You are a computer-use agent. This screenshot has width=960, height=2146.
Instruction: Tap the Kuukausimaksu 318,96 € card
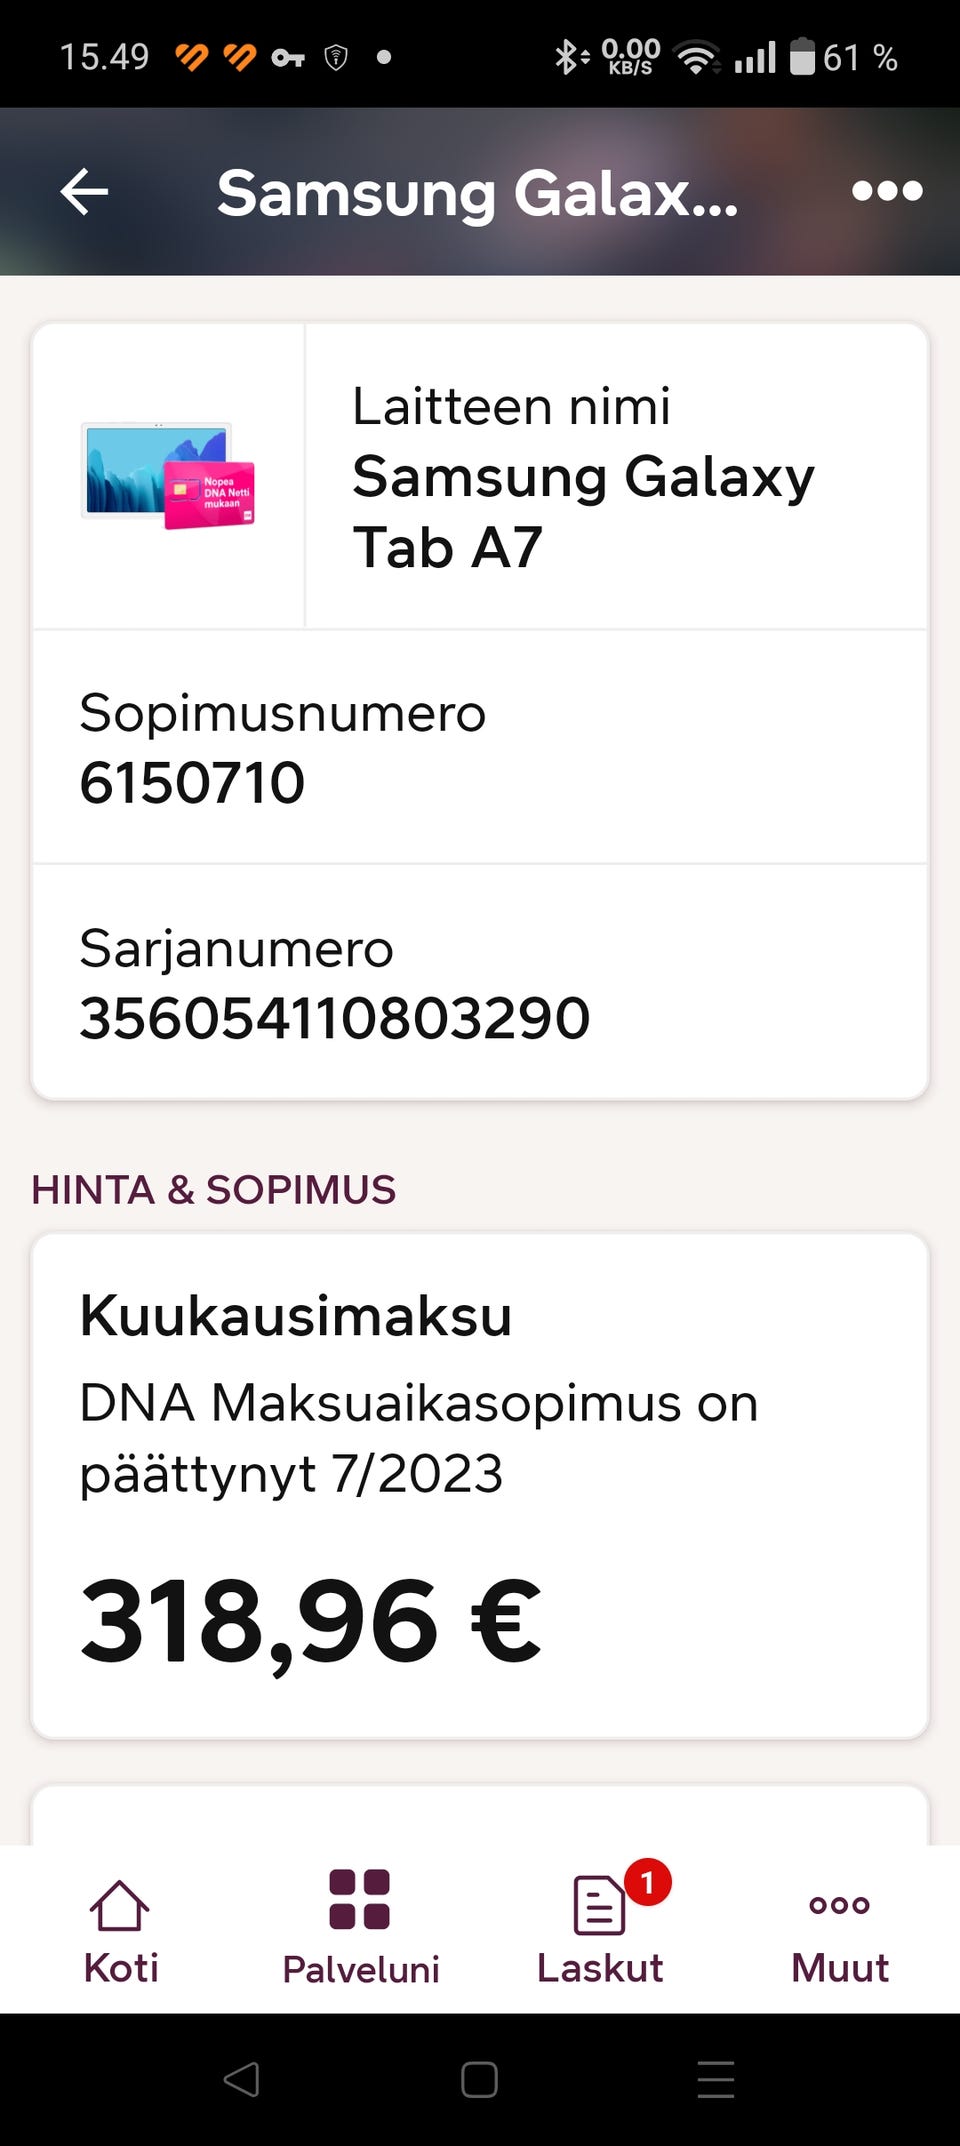[x=480, y=1485]
